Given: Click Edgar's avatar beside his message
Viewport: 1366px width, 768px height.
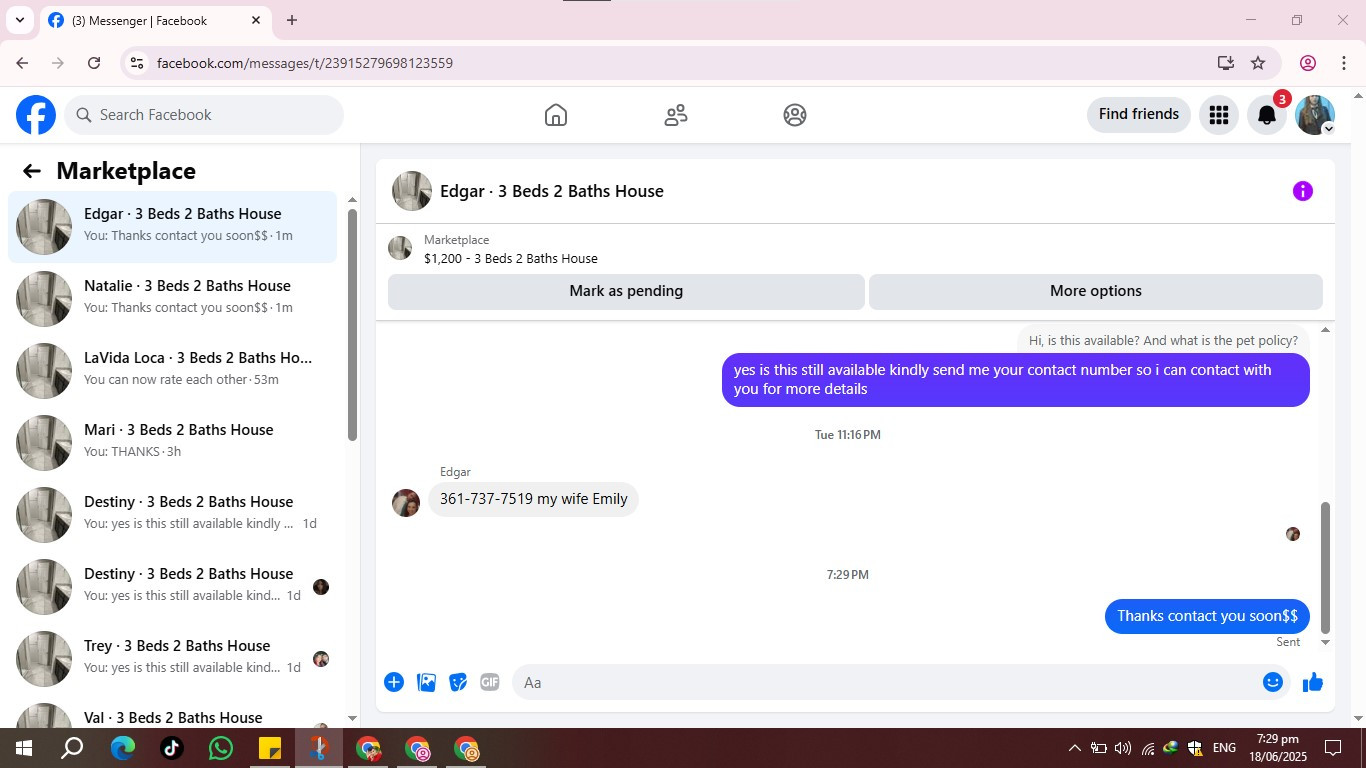Looking at the screenshot, I should coord(406,503).
